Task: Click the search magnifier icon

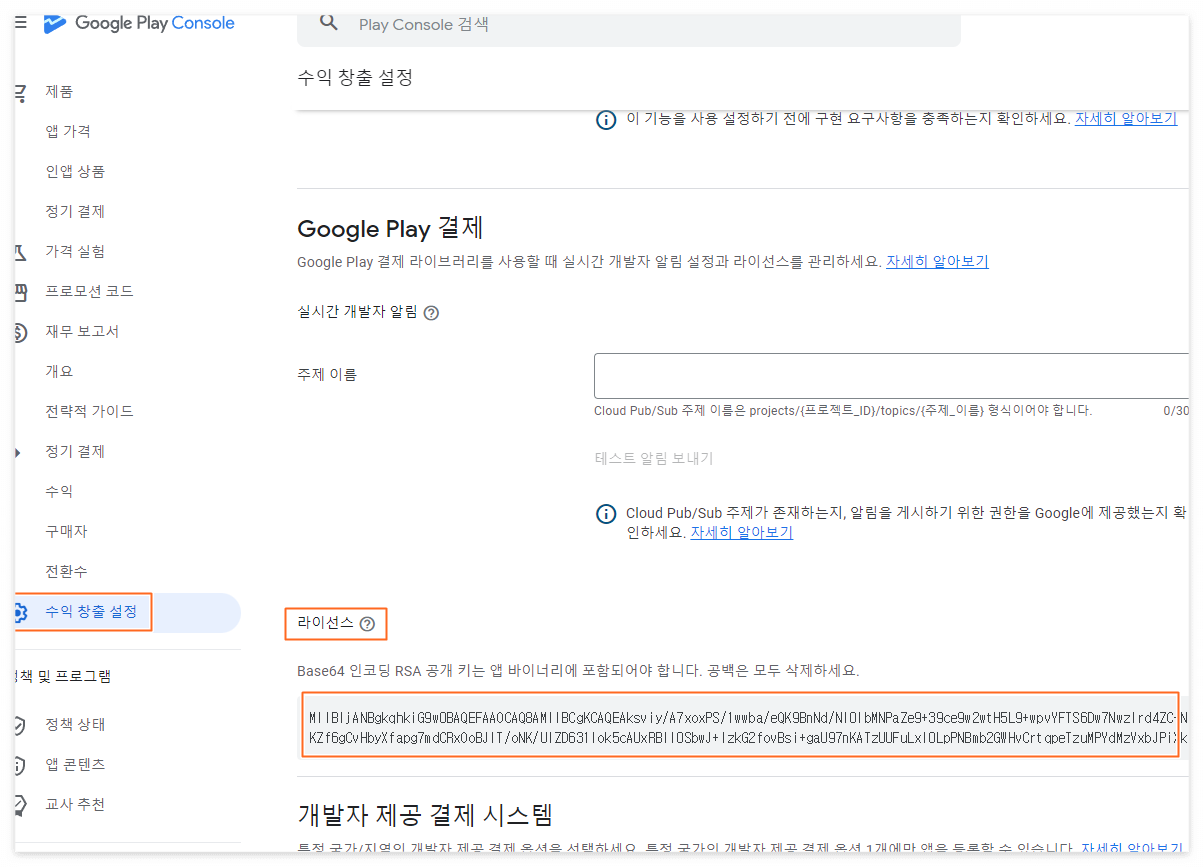Action: [329, 22]
